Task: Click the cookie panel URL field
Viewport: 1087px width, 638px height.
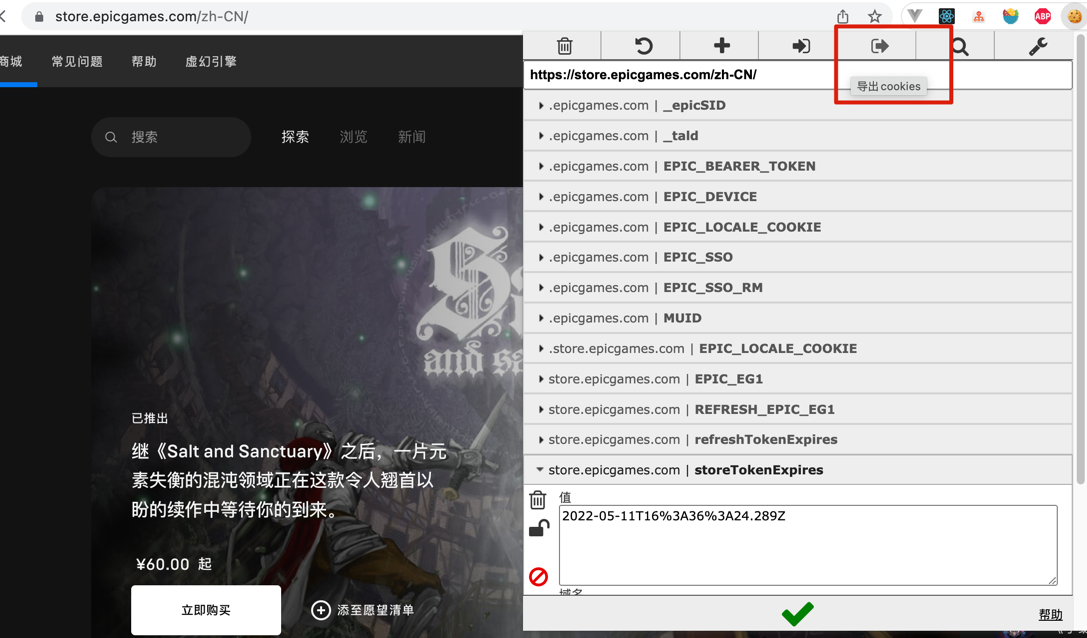Action: point(797,75)
